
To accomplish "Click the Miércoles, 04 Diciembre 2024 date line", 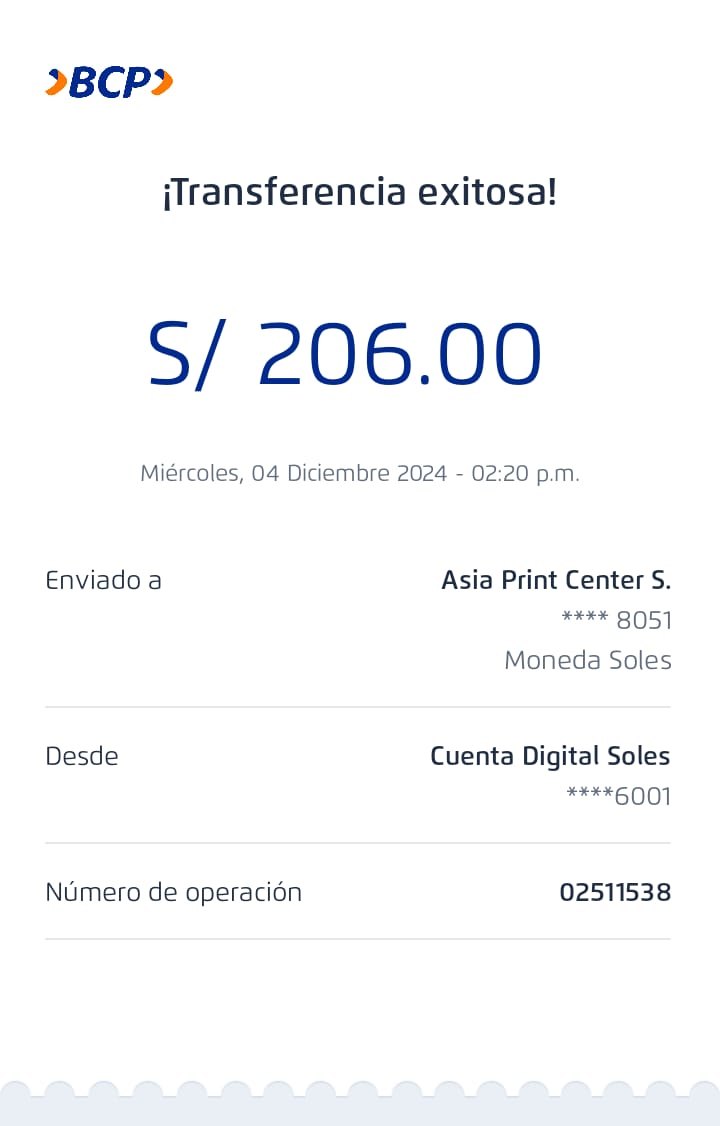I will [x=359, y=473].
